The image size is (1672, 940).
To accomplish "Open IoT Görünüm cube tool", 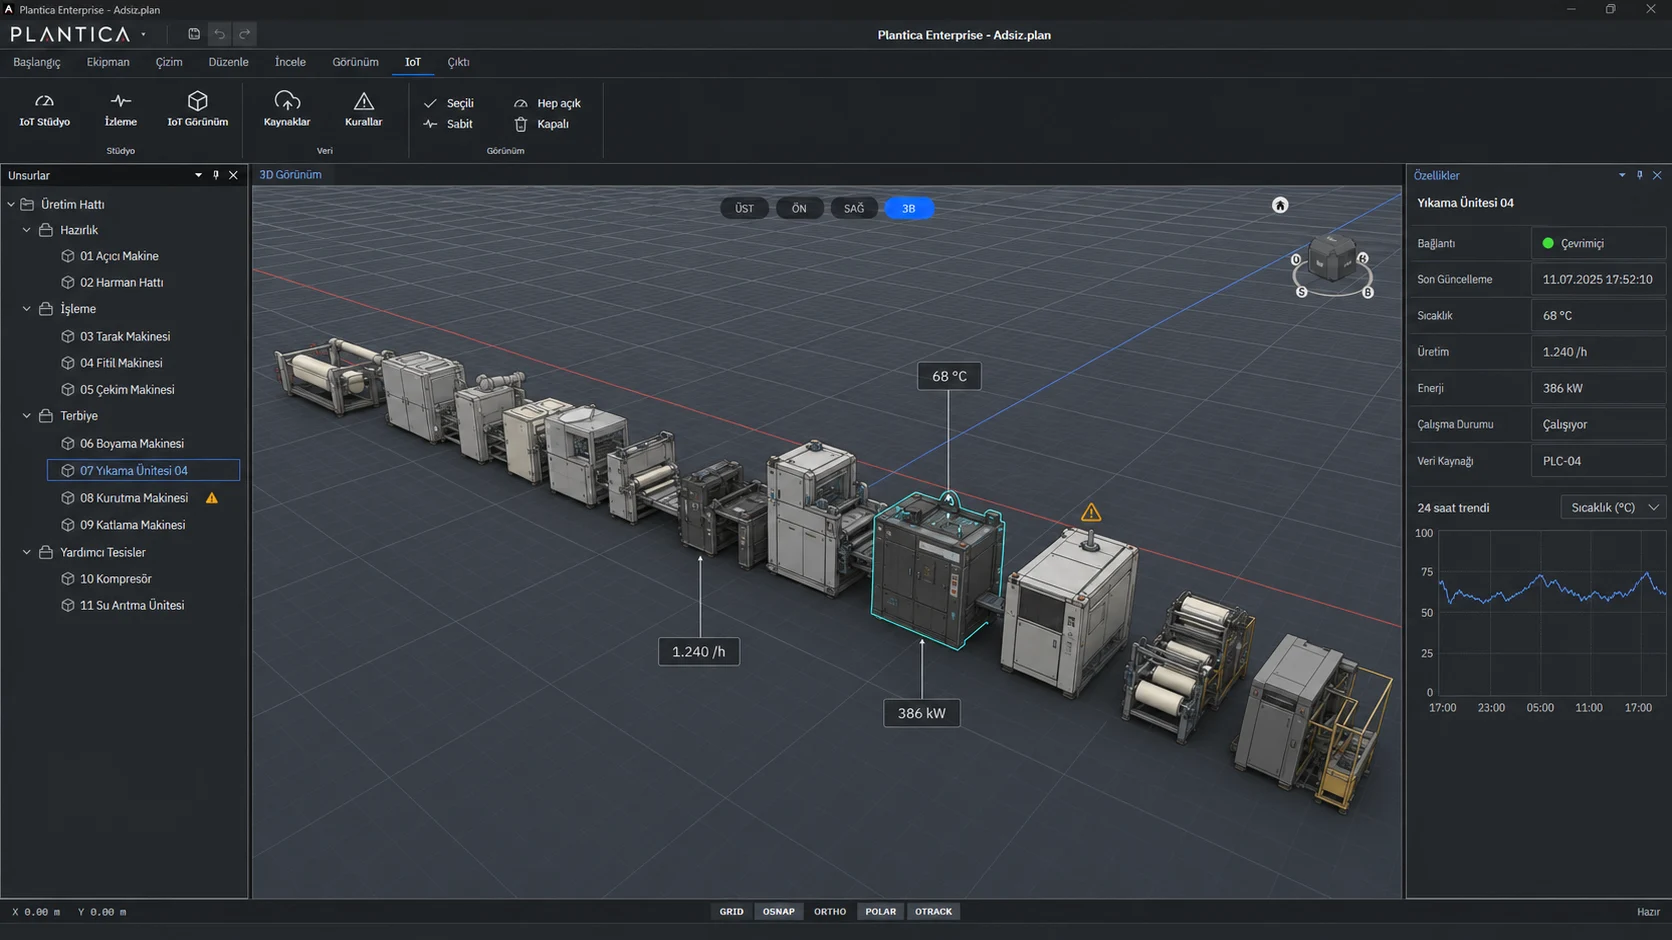I will pyautogui.click(x=198, y=110).
